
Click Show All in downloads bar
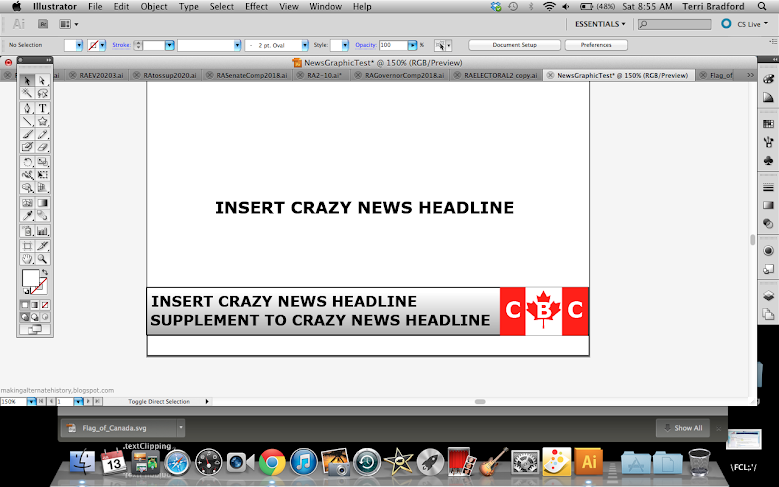tap(683, 428)
